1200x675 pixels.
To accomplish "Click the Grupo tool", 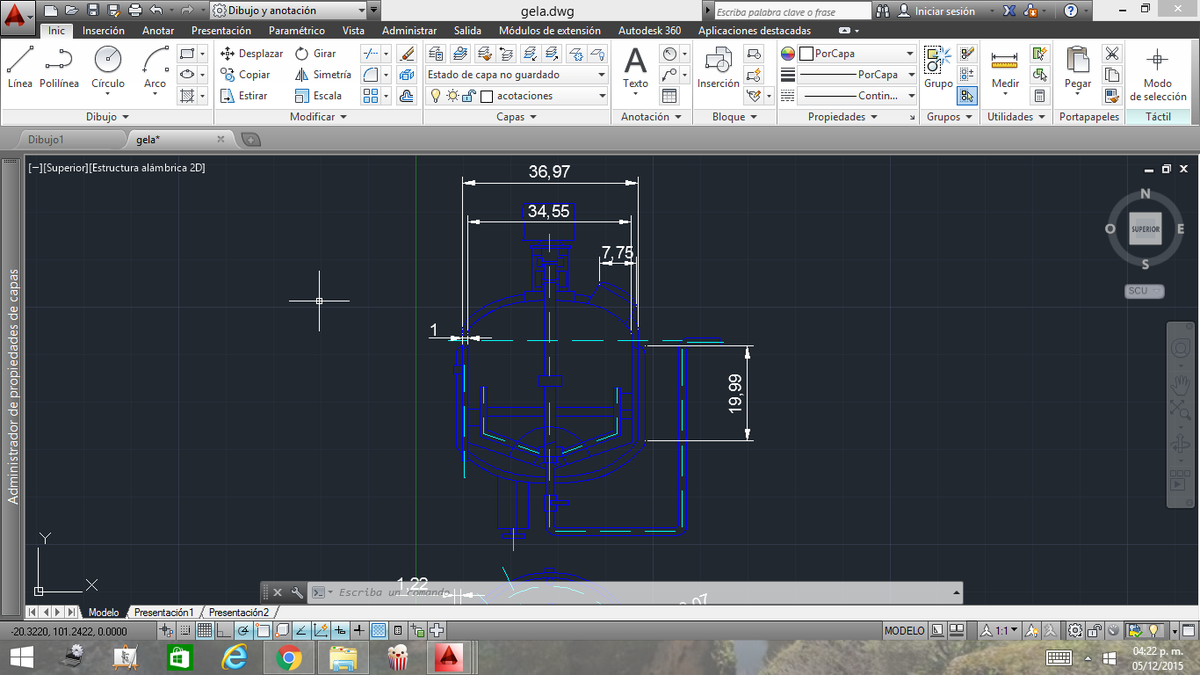I will [x=938, y=68].
